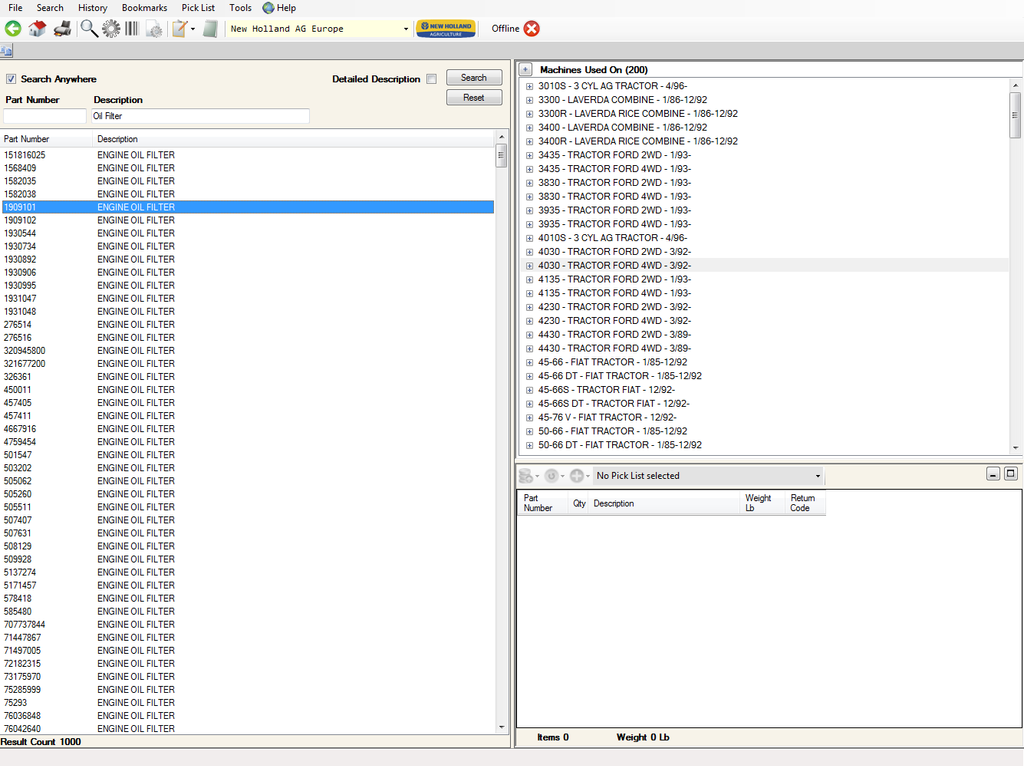The image size is (1024, 766).
Task: Click the Print icon in toolbar
Action: [62, 29]
